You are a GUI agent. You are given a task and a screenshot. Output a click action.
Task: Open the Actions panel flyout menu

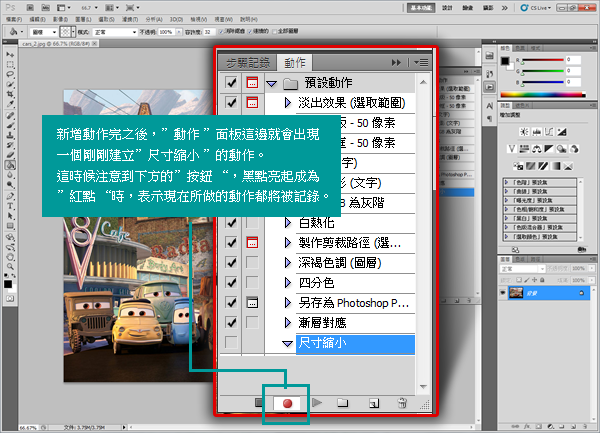coord(421,62)
